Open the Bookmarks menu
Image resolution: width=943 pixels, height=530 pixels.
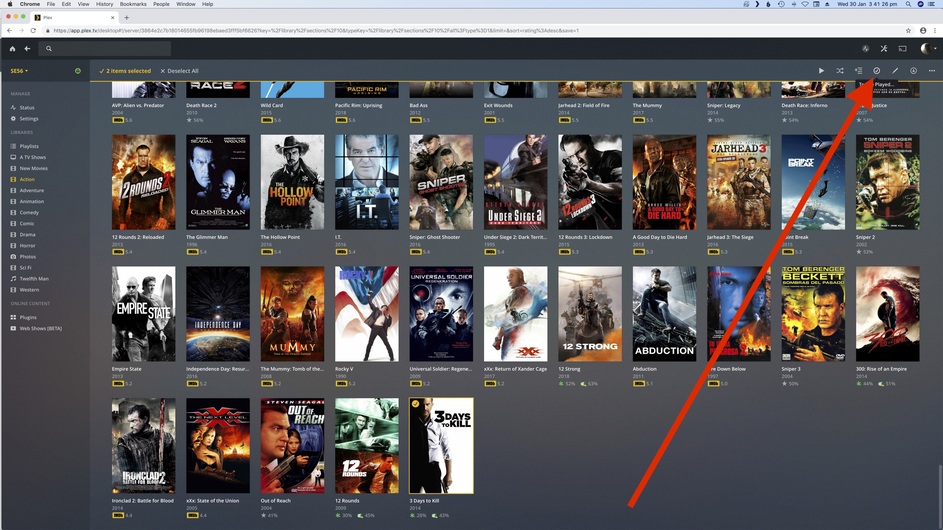[133, 4]
